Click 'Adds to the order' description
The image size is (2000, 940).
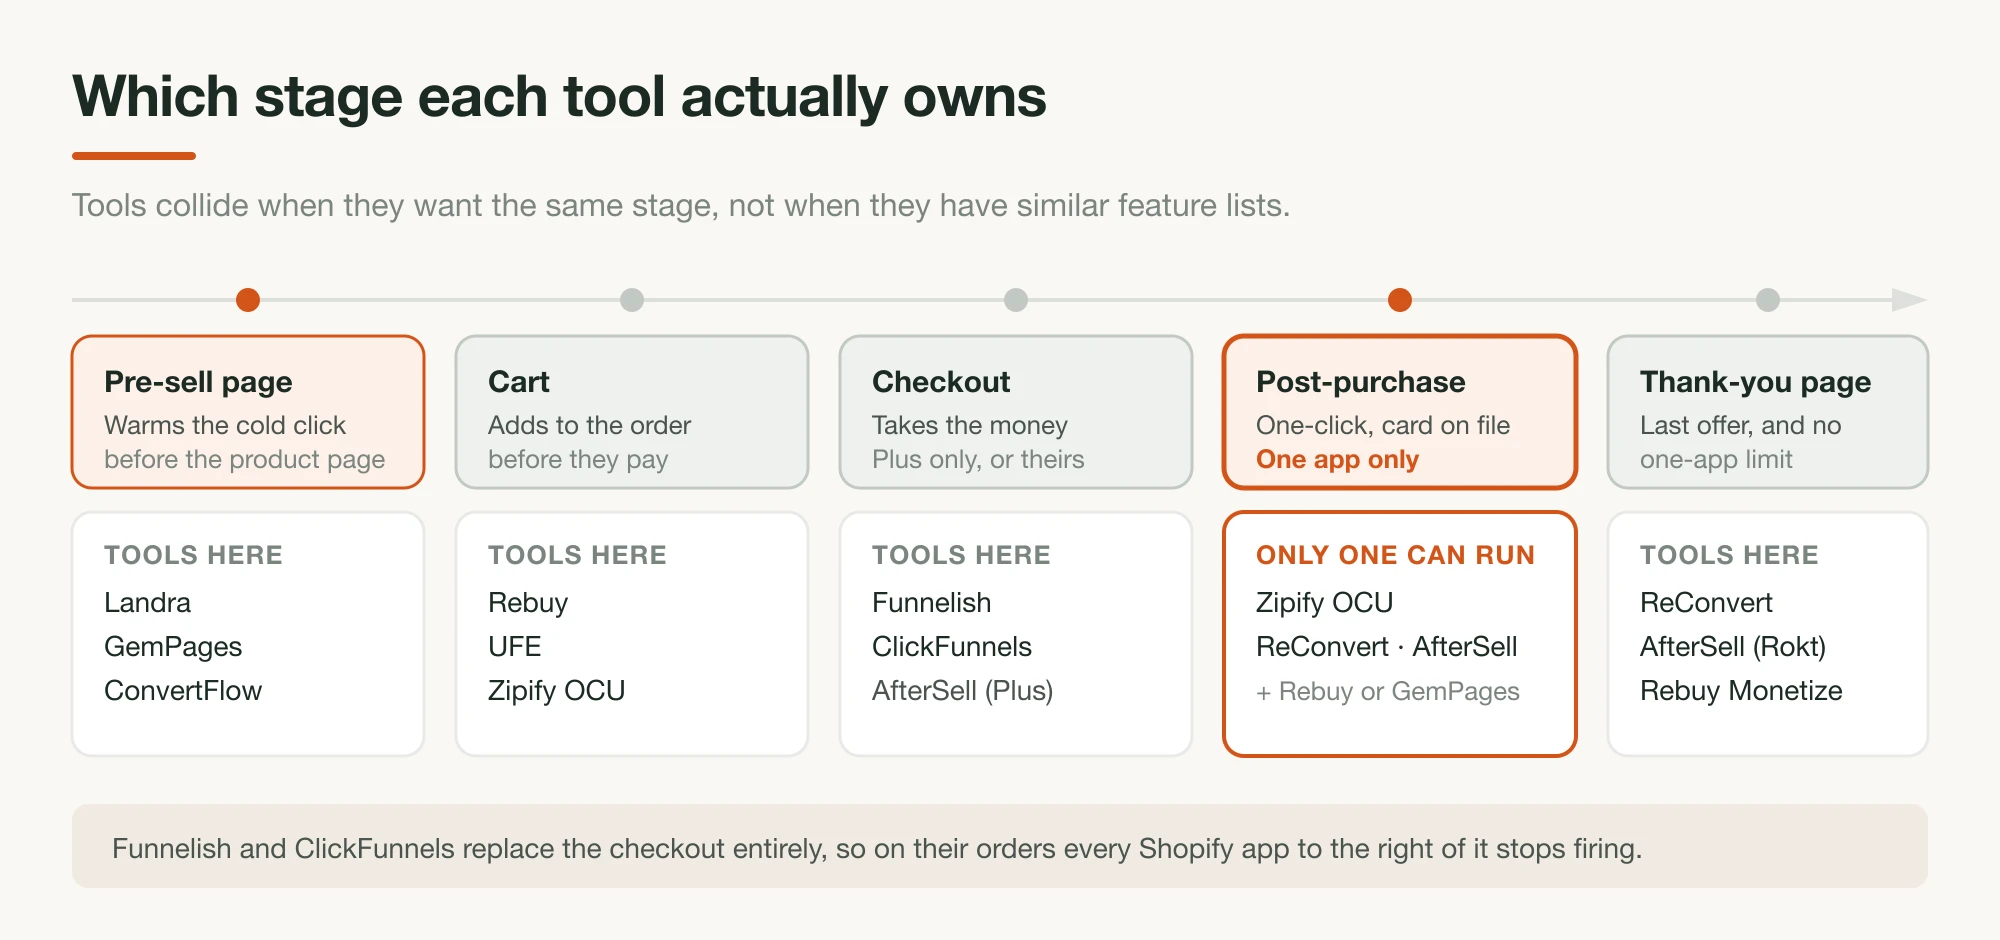590,426
